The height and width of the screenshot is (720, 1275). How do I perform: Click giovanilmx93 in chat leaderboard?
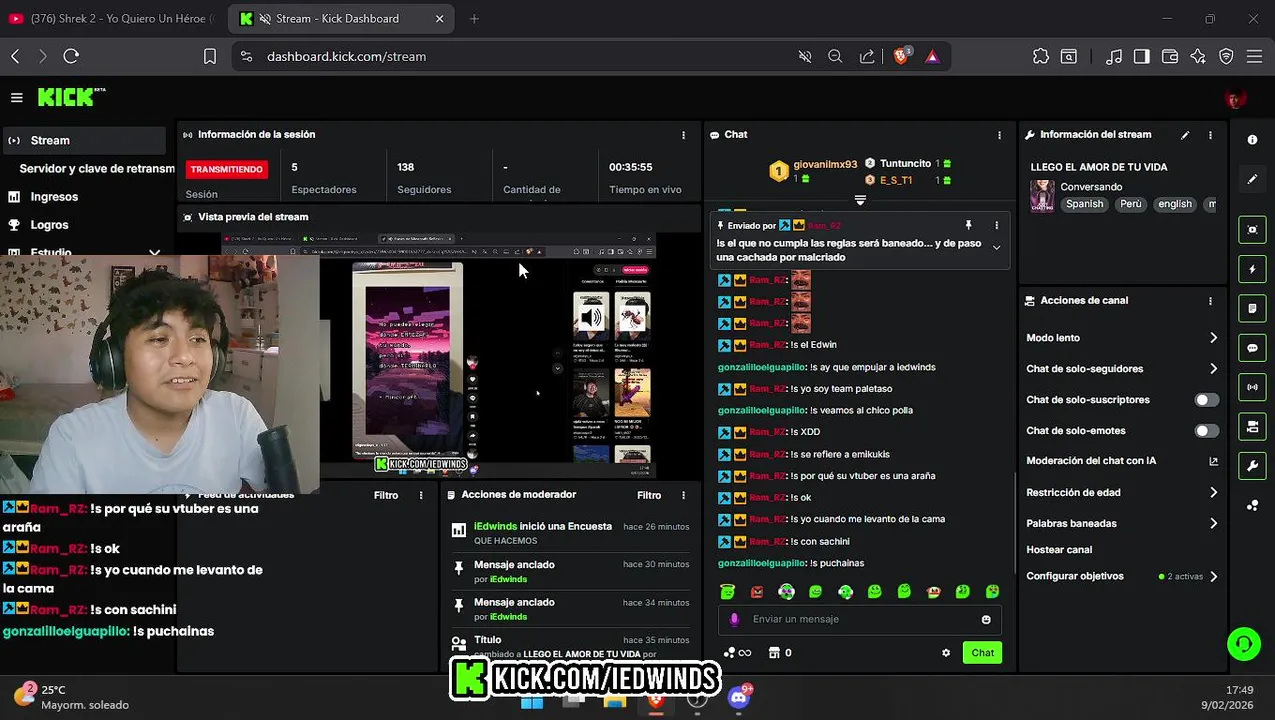tap(825, 164)
